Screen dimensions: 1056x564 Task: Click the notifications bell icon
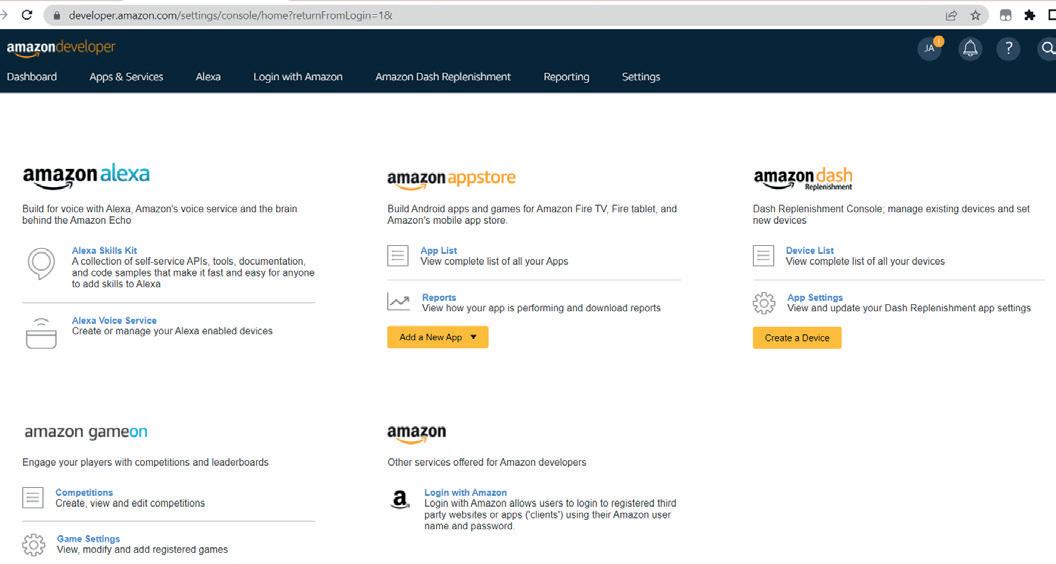coord(969,48)
